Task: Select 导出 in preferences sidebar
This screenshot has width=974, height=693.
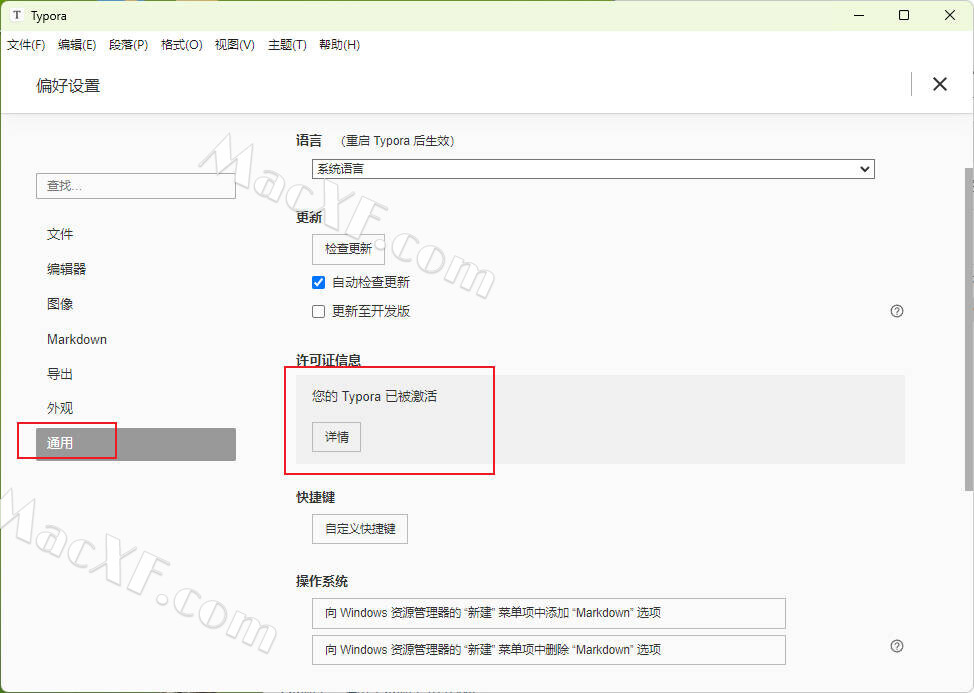Action: (x=60, y=374)
